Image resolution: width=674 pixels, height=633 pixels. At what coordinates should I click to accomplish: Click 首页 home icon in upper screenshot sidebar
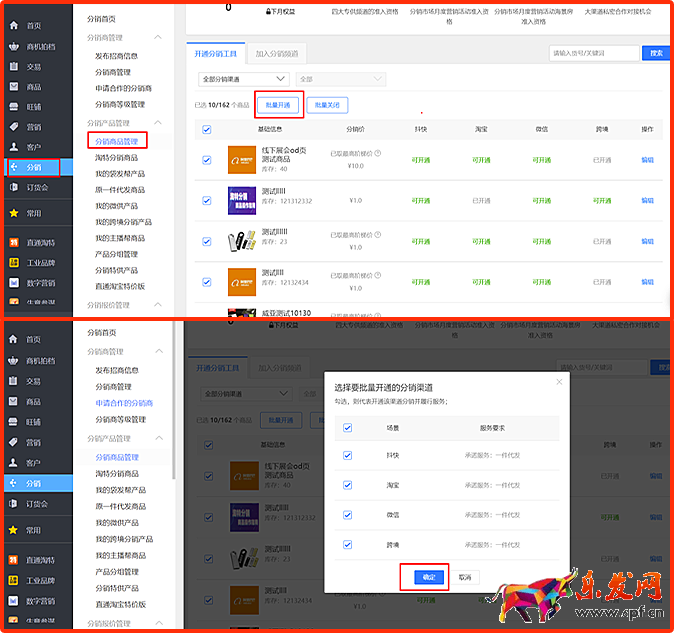point(14,25)
